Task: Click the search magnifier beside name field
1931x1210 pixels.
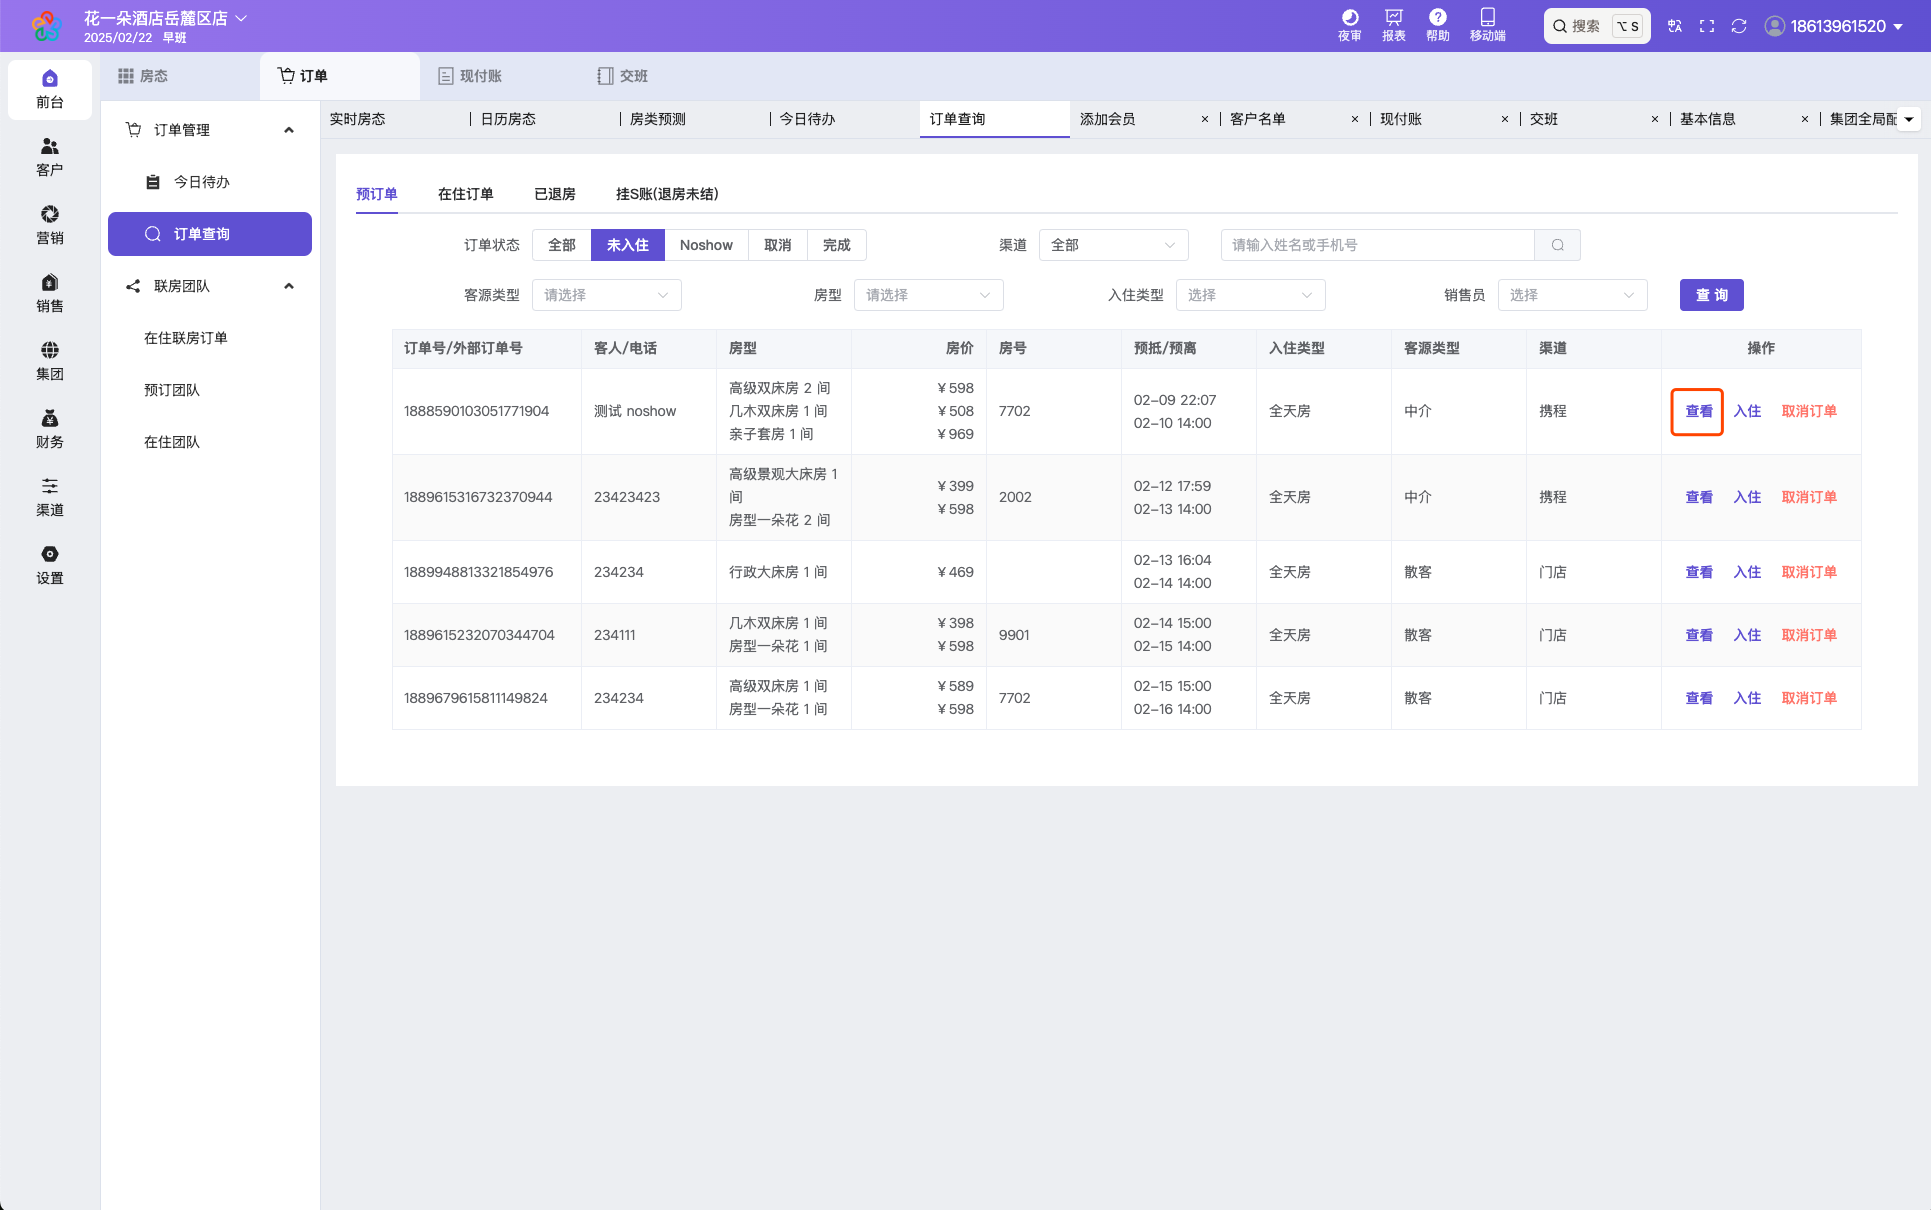Action: (x=1557, y=245)
